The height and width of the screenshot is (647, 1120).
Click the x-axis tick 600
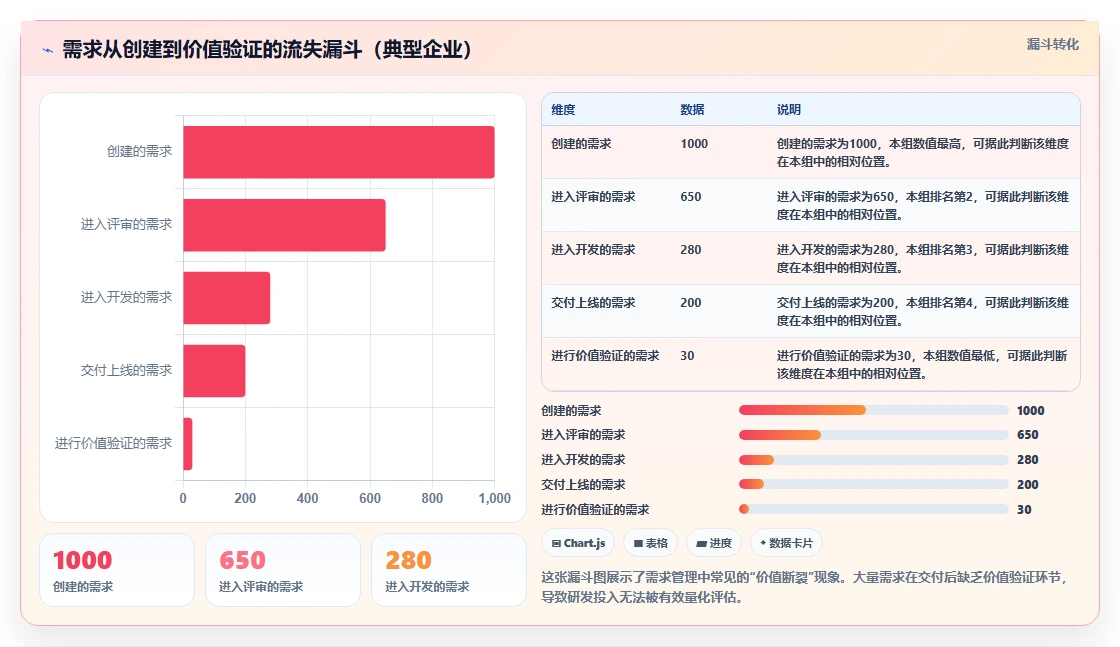pyautogui.click(x=369, y=498)
